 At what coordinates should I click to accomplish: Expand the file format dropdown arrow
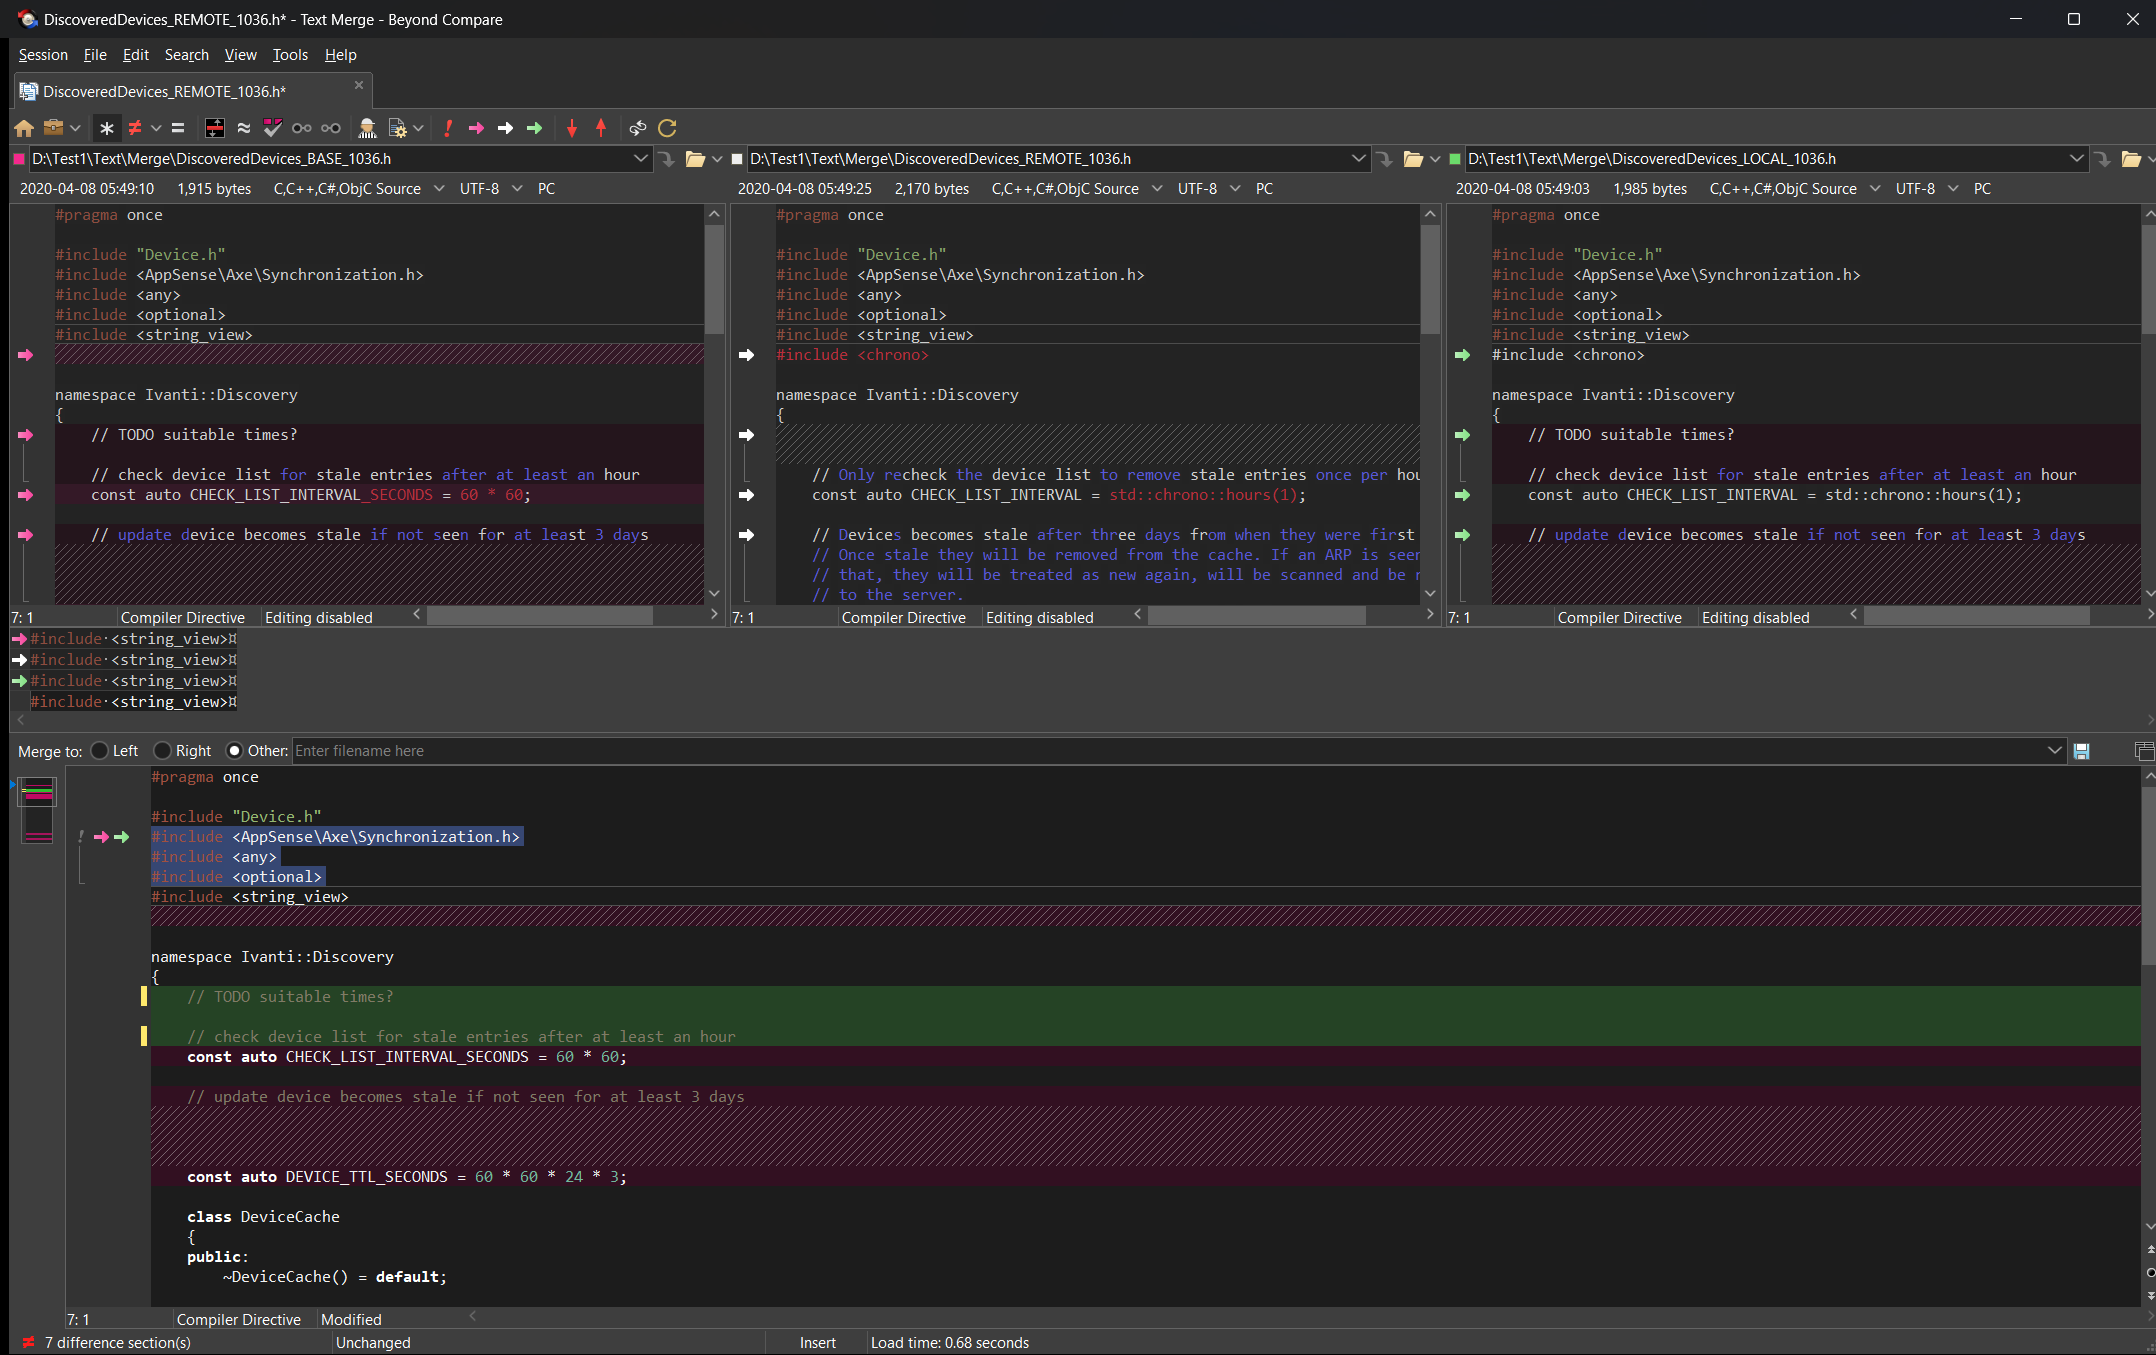tap(418, 128)
